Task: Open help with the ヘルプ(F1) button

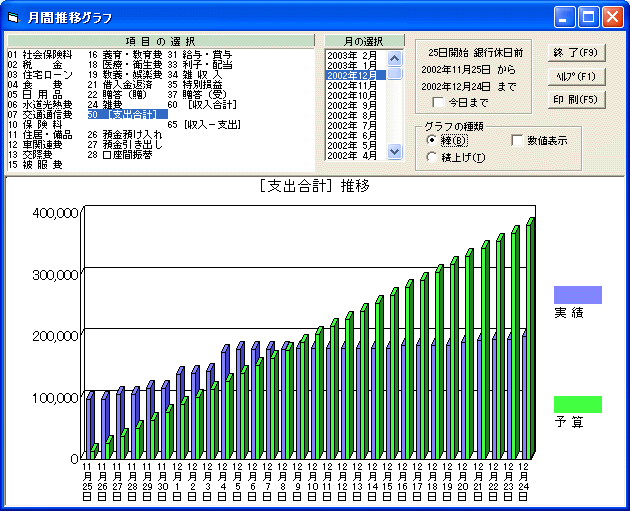Action: click(575, 76)
